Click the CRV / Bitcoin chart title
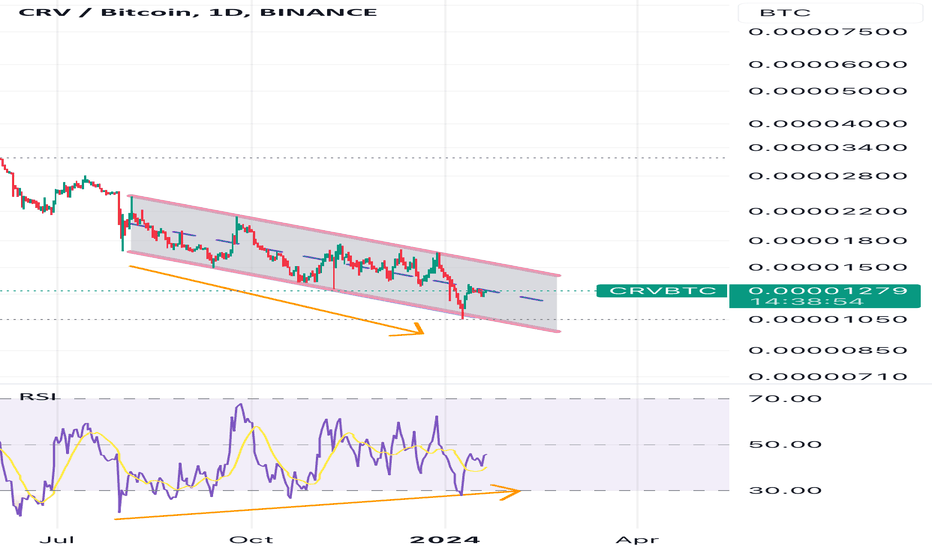932x550 pixels. point(198,12)
